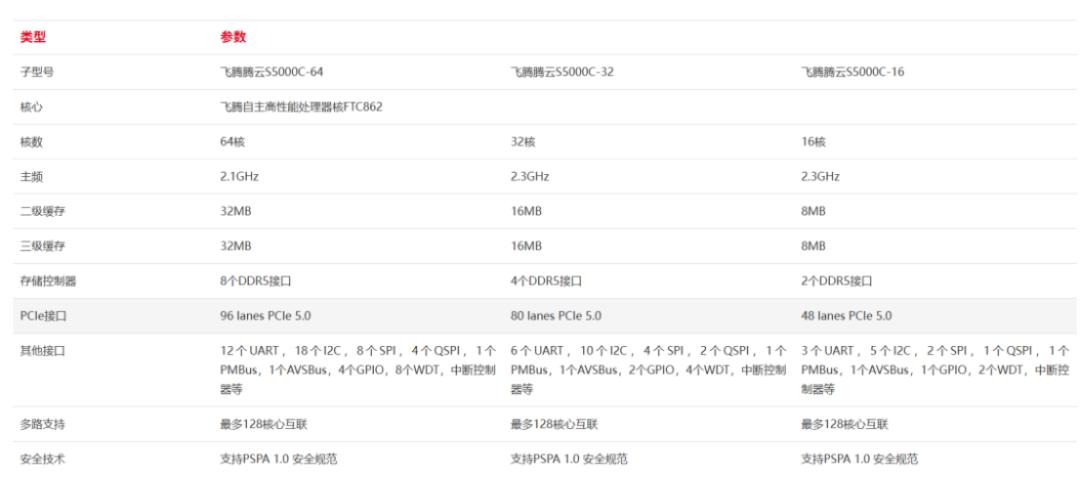
Task: Click the interface list starting 3个UART
Action: tap(935, 370)
